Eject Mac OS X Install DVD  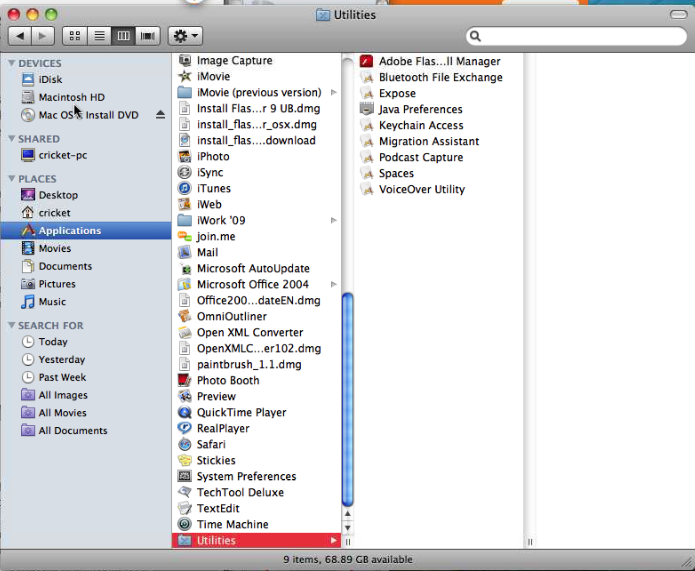tap(160, 115)
